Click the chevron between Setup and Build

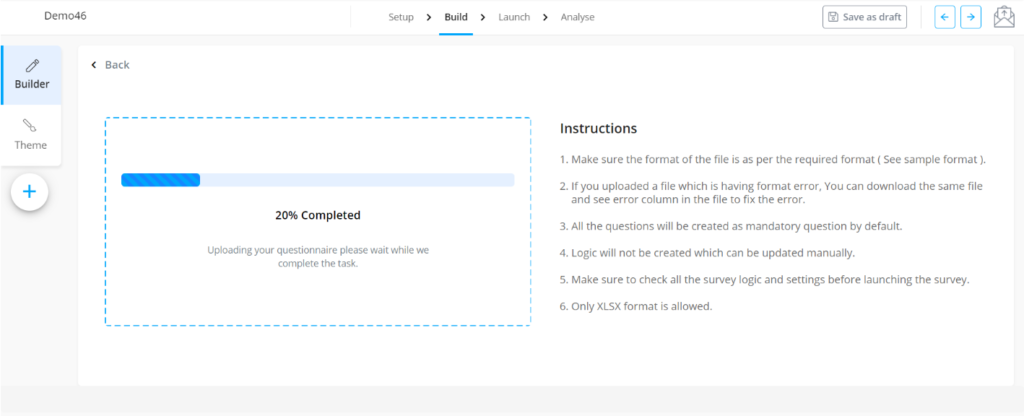click(x=429, y=17)
